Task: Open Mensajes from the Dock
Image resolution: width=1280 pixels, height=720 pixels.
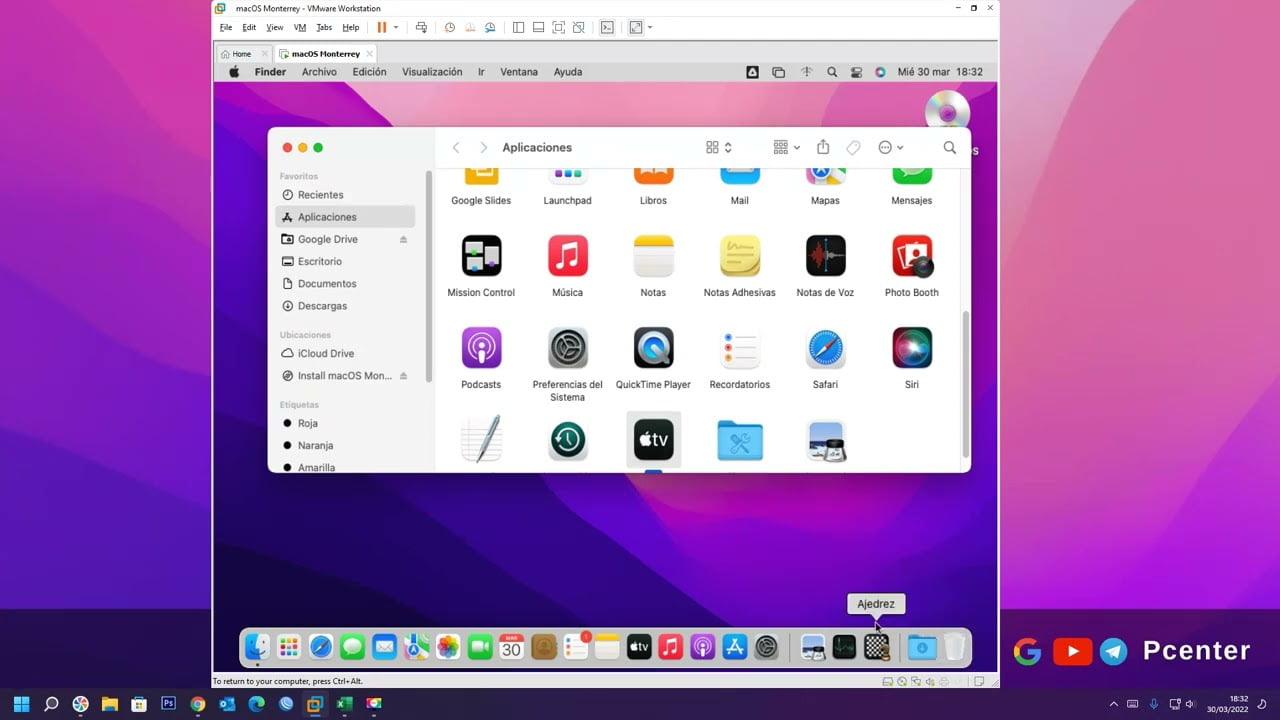Action: click(x=352, y=648)
